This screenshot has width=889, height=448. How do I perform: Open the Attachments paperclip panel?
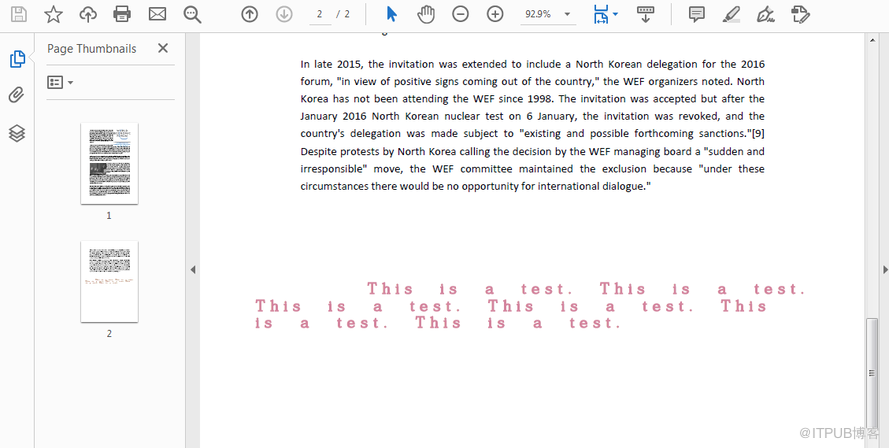pyautogui.click(x=16, y=96)
